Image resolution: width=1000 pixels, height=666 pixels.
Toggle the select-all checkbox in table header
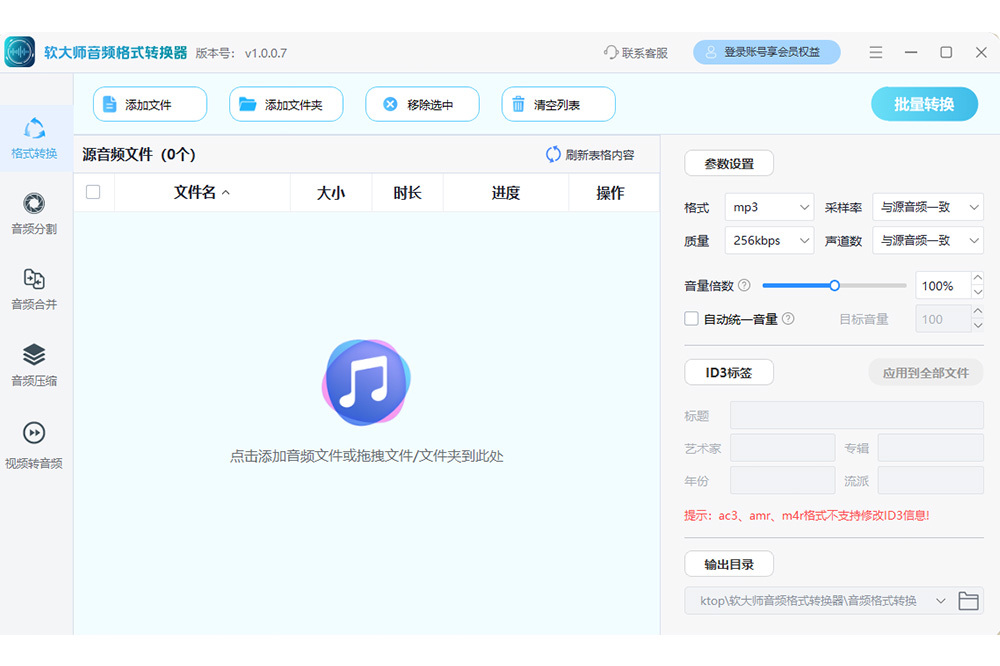93,192
